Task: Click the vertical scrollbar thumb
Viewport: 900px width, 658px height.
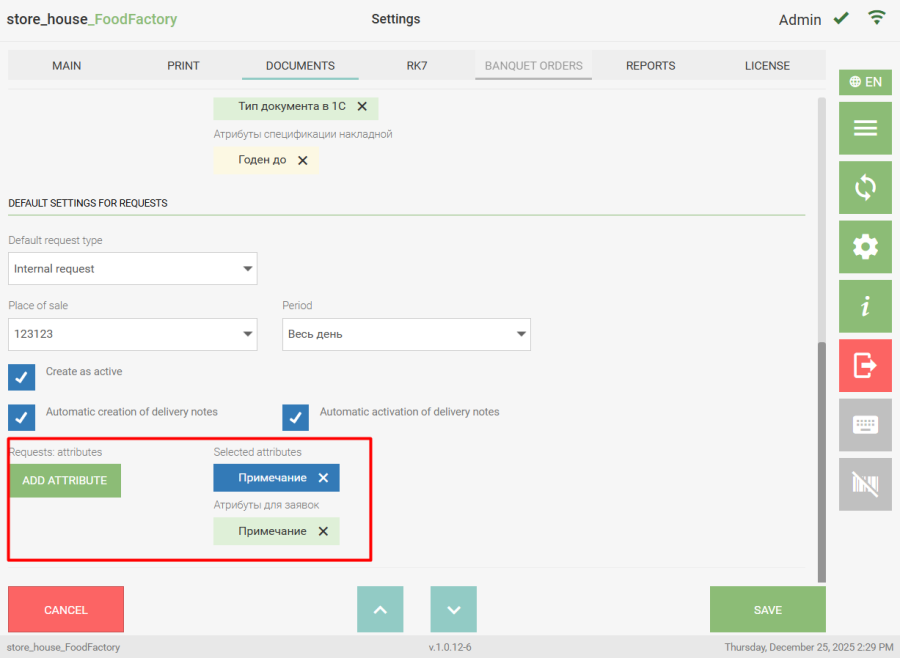Action: (822, 460)
